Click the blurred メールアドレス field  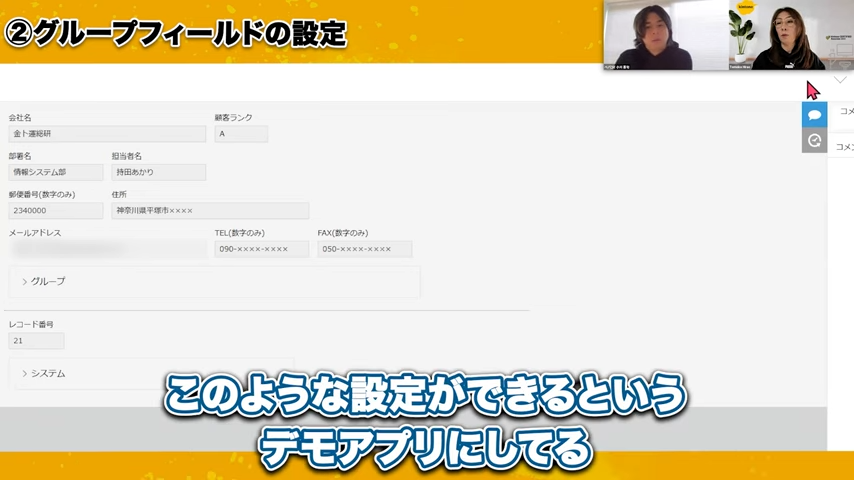(107, 249)
